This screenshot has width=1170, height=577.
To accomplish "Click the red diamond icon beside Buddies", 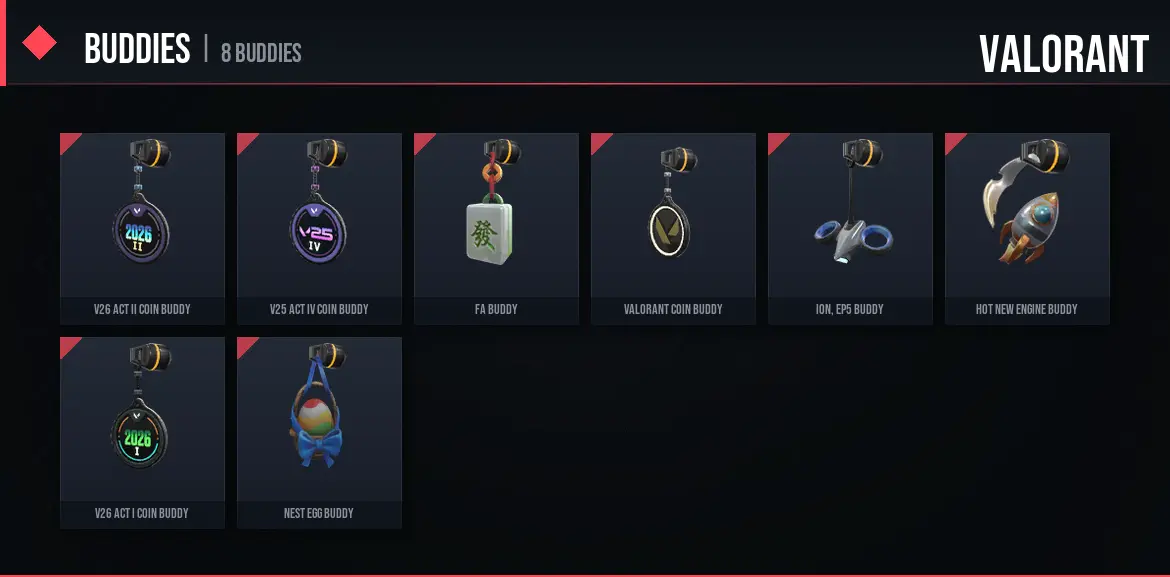I will click(x=40, y=43).
